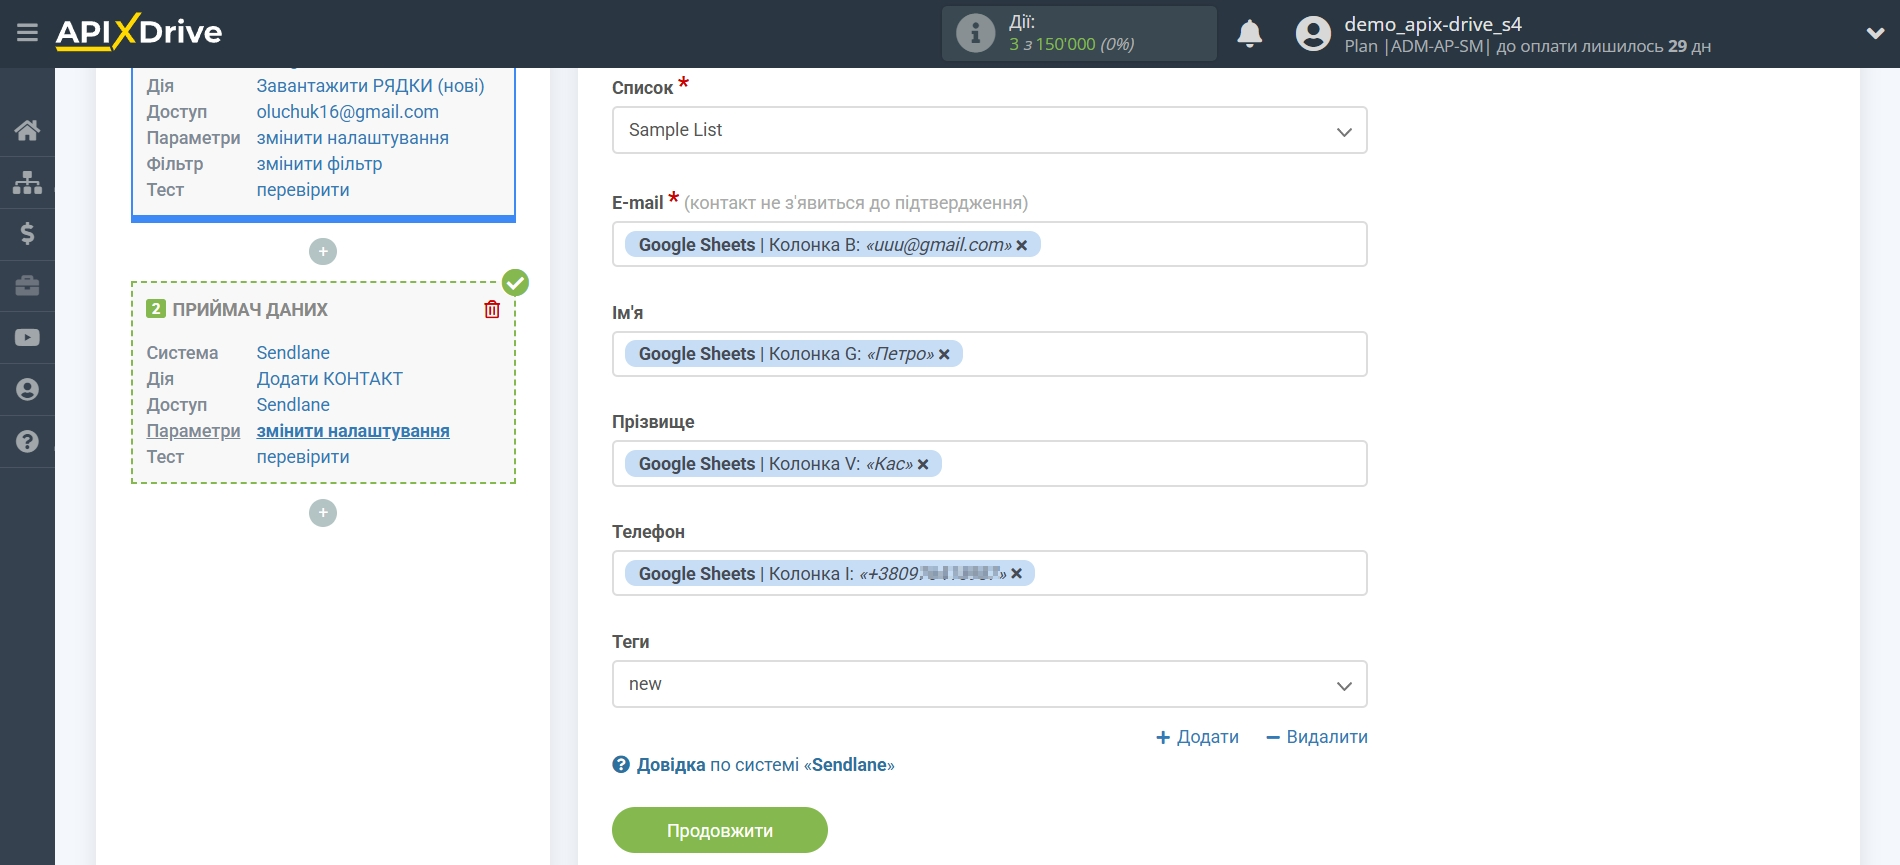
Task: Open the Список dropdown with Sample List
Action: [989, 130]
